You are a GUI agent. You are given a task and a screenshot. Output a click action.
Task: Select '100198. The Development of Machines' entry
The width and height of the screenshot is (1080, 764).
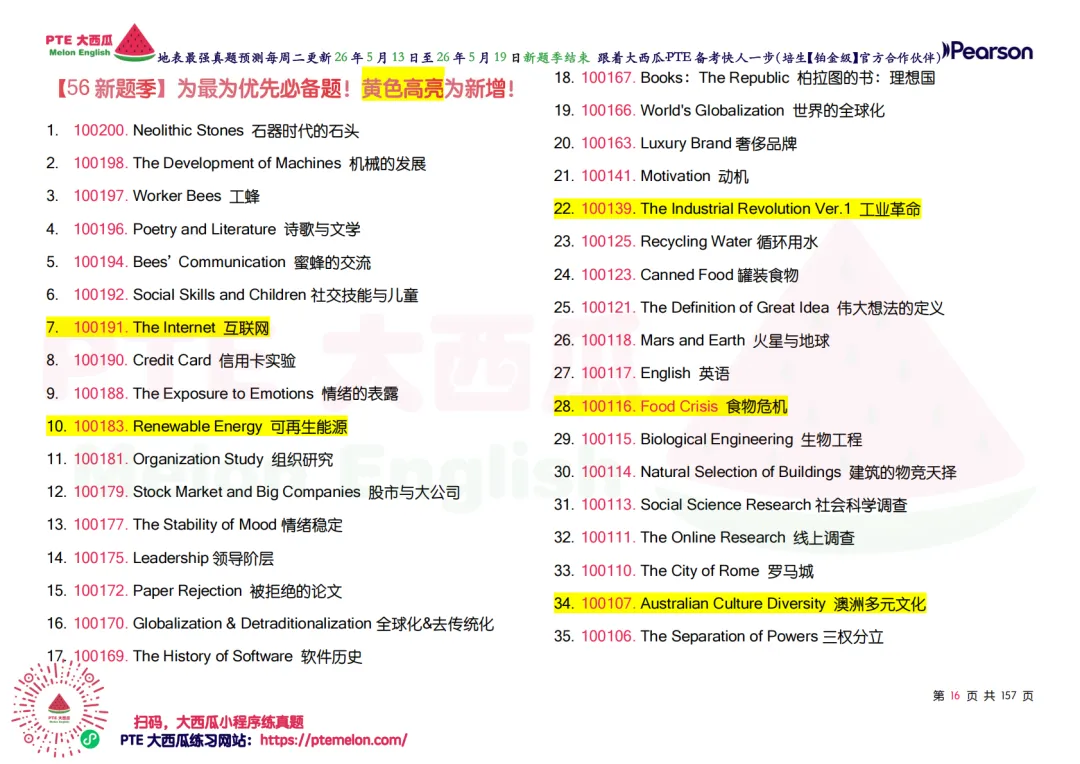tap(236, 163)
